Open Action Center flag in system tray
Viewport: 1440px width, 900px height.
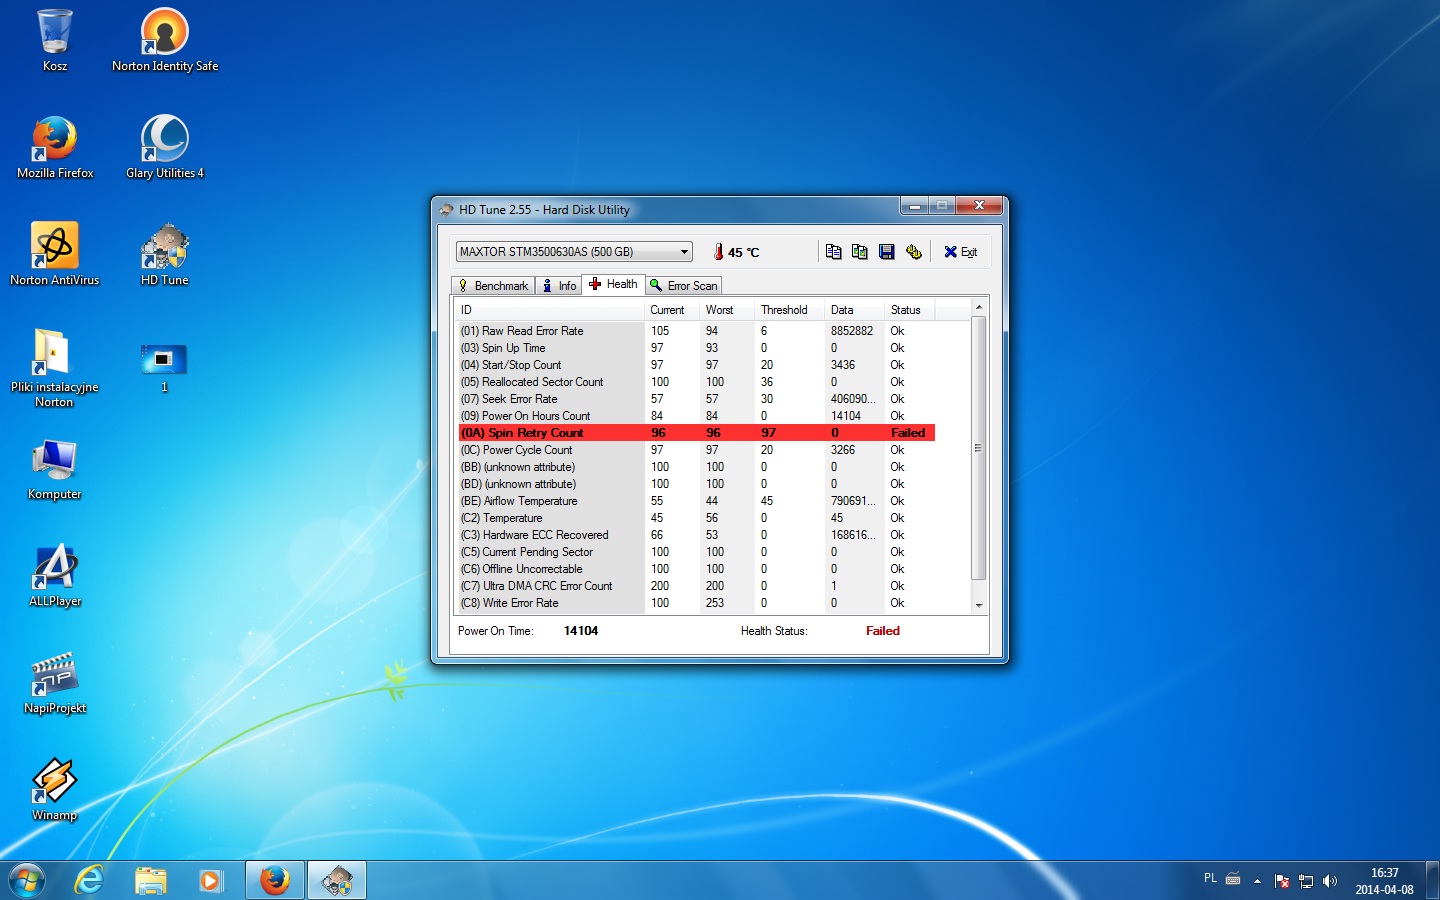click(x=1282, y=881)
